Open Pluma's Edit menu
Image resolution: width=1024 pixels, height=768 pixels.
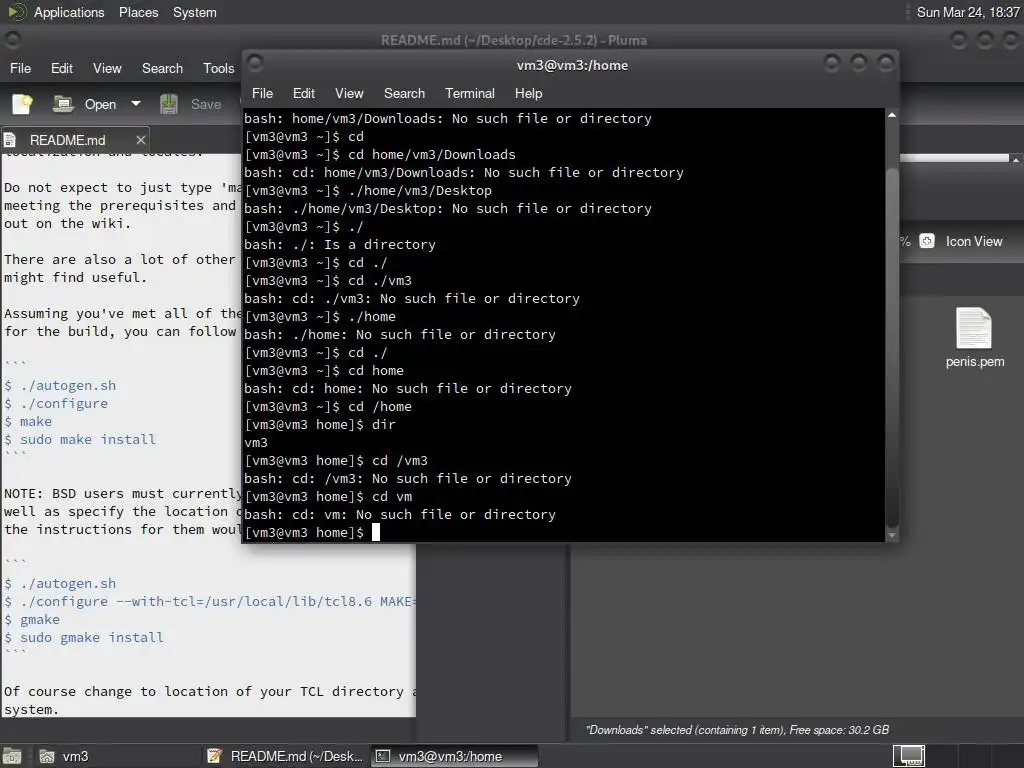62,69
